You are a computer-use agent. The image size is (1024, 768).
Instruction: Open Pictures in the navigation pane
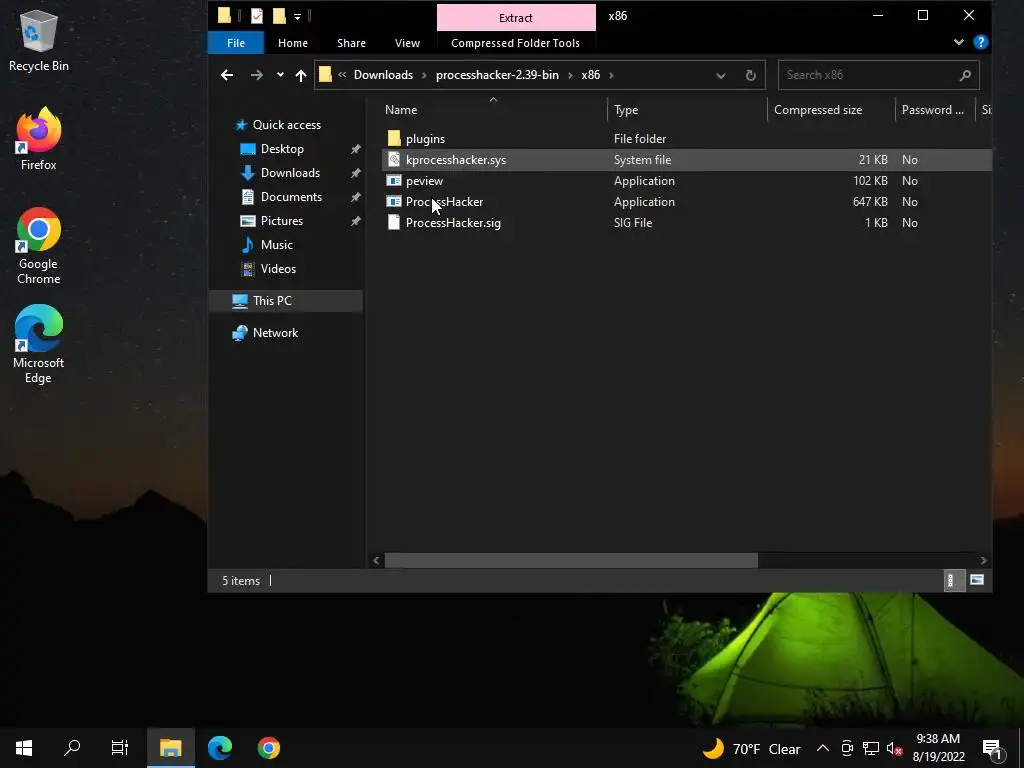pos(281,221)
